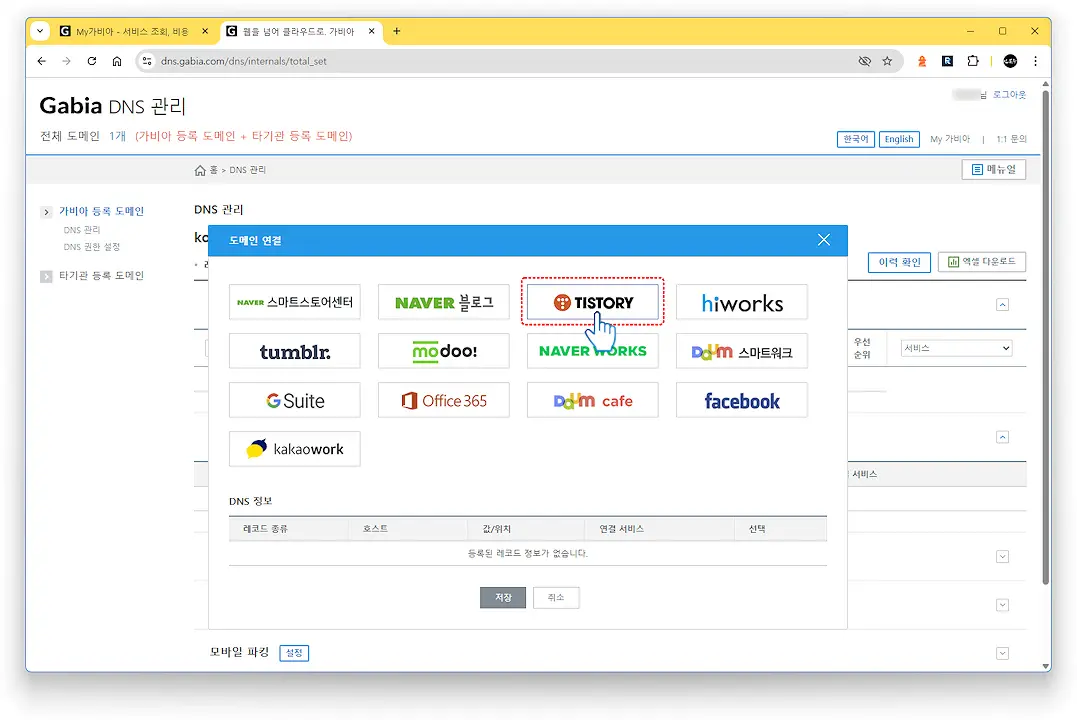This screenshot has width=1077, height=720.
Task: Select the NAVER WORKS service tile
Action: tap(593, 351)
